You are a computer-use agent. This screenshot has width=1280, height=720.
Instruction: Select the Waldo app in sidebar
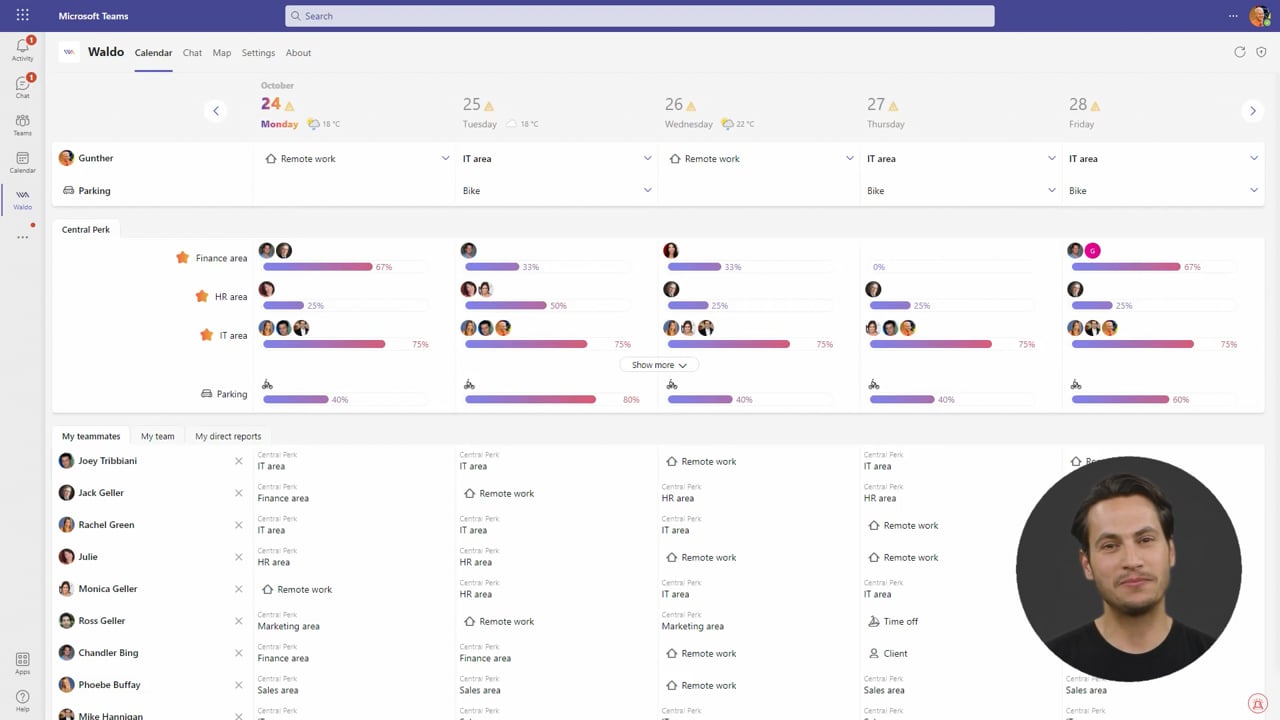22,199
